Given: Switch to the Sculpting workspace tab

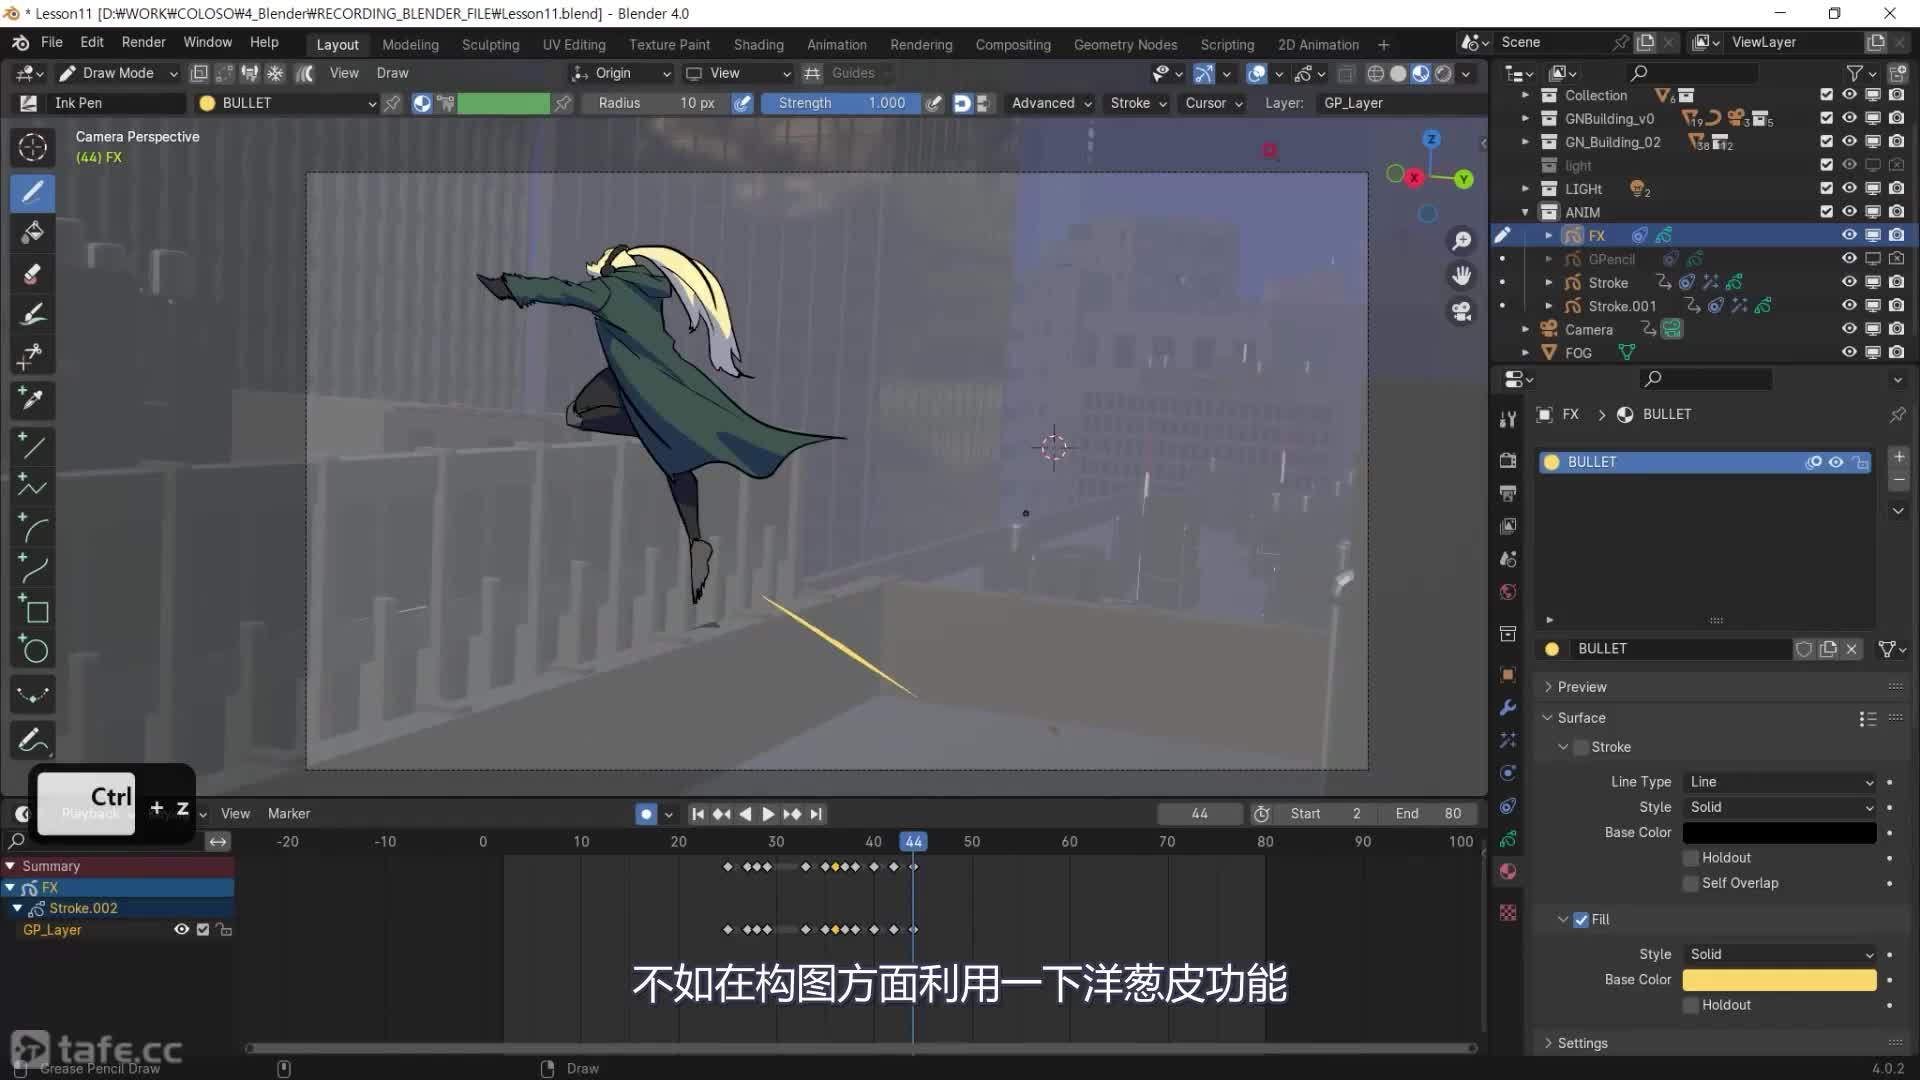Looking at the screenshot, I should (490, 45).
